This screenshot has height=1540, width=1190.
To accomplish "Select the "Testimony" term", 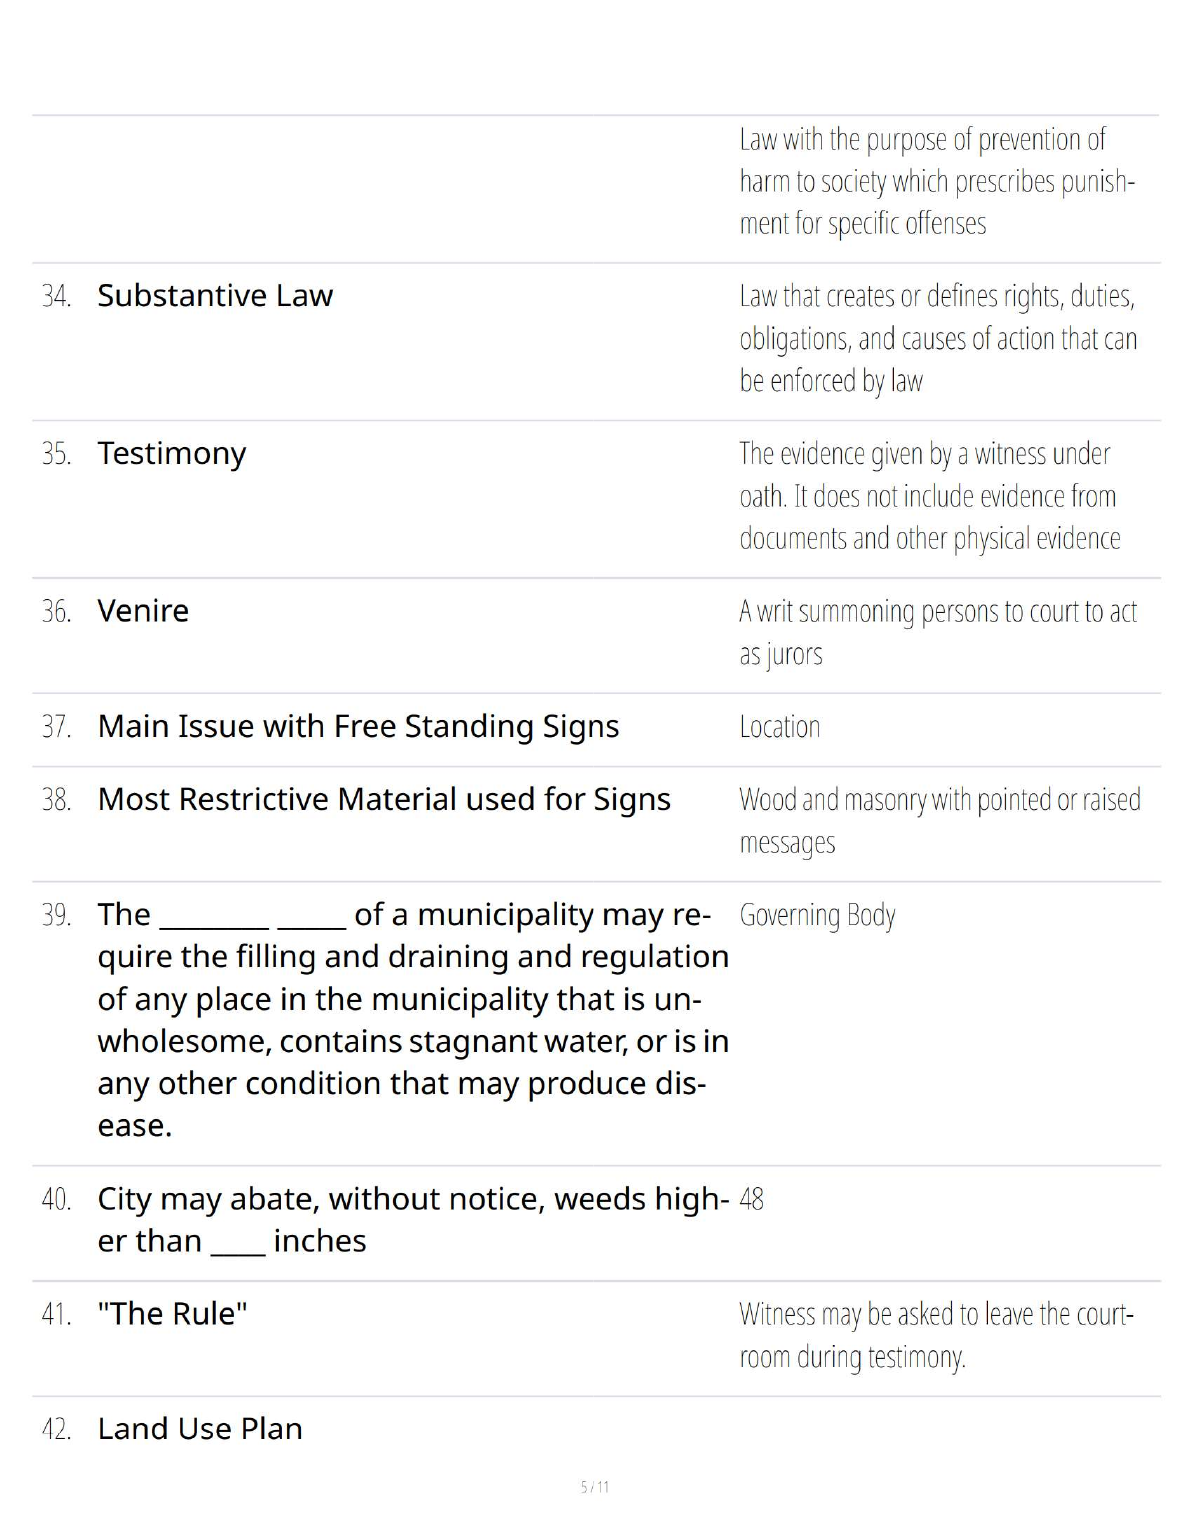I will 172,454.
